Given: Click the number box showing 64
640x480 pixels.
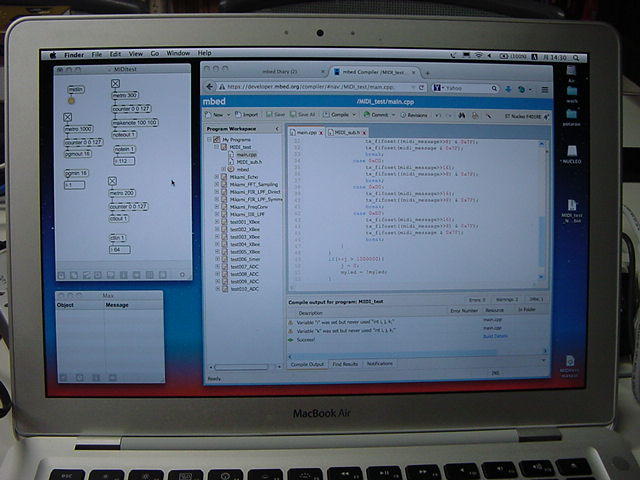Looking at the screenshot, I should (119, 249).
